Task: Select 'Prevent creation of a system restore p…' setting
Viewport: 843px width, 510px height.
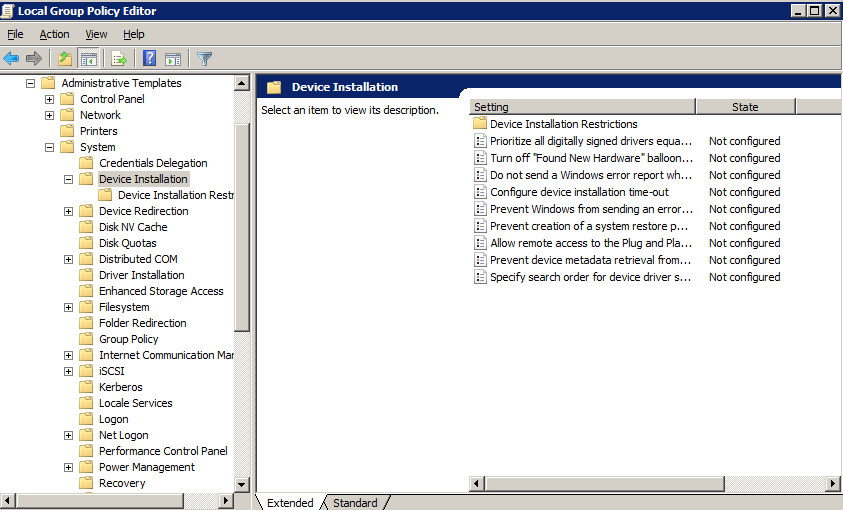Action: pos(589,226)
